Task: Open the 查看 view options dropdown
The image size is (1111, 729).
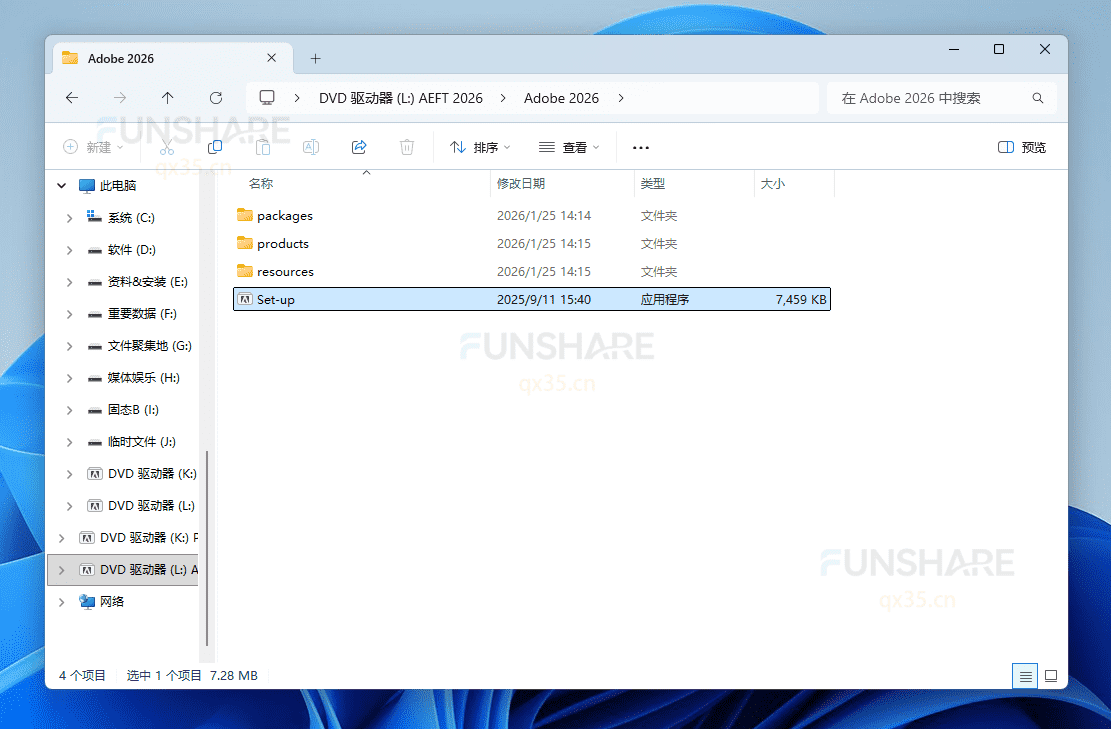Action: pyautogui.click(x=568, y=147)
